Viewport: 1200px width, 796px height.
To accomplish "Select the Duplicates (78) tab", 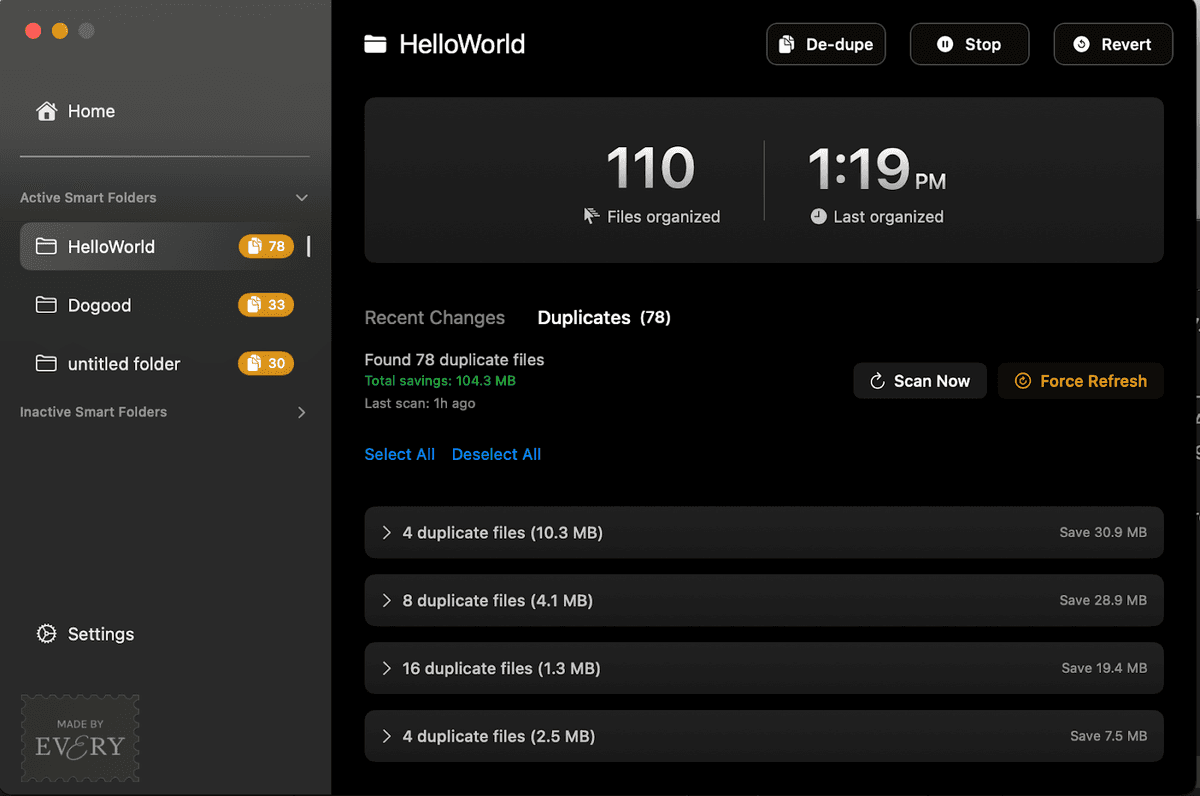I will [604, 318].
